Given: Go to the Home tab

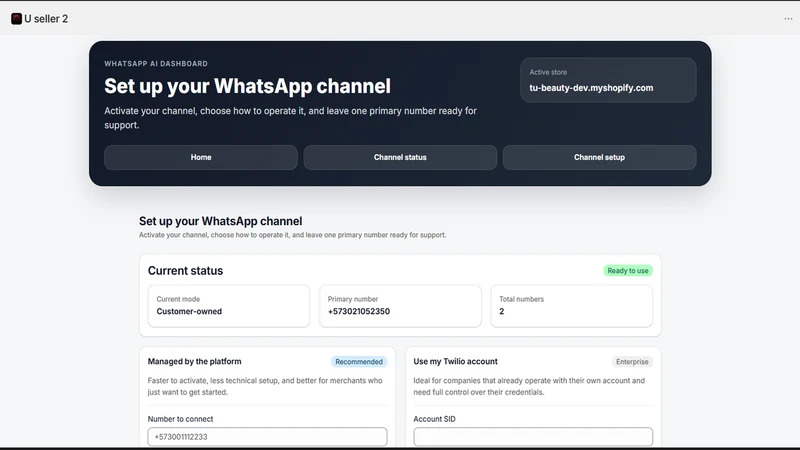Looking at the screenshot, I should point(201,157).
